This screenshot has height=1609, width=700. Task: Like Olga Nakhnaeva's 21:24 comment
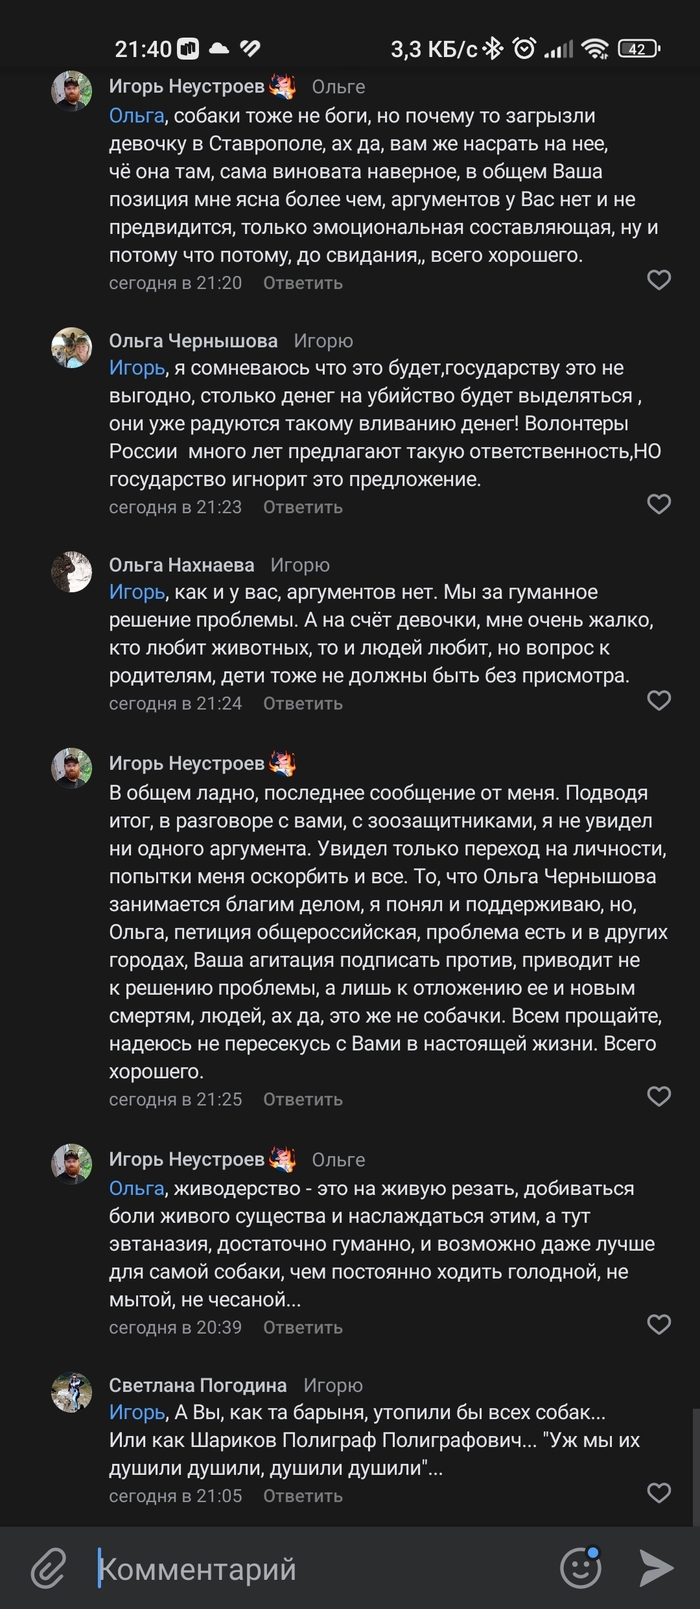(659, 700)
